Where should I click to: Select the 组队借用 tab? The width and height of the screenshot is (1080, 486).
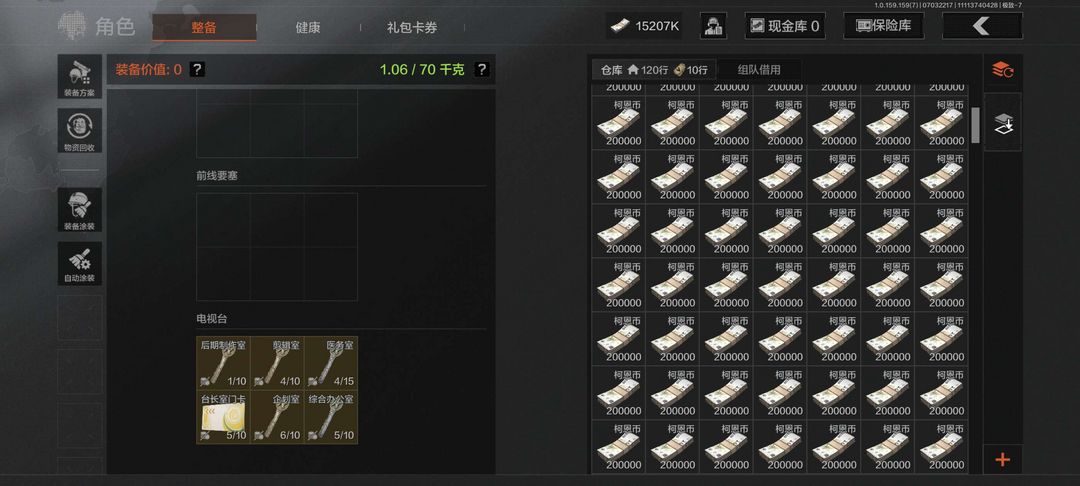(759, 70)
